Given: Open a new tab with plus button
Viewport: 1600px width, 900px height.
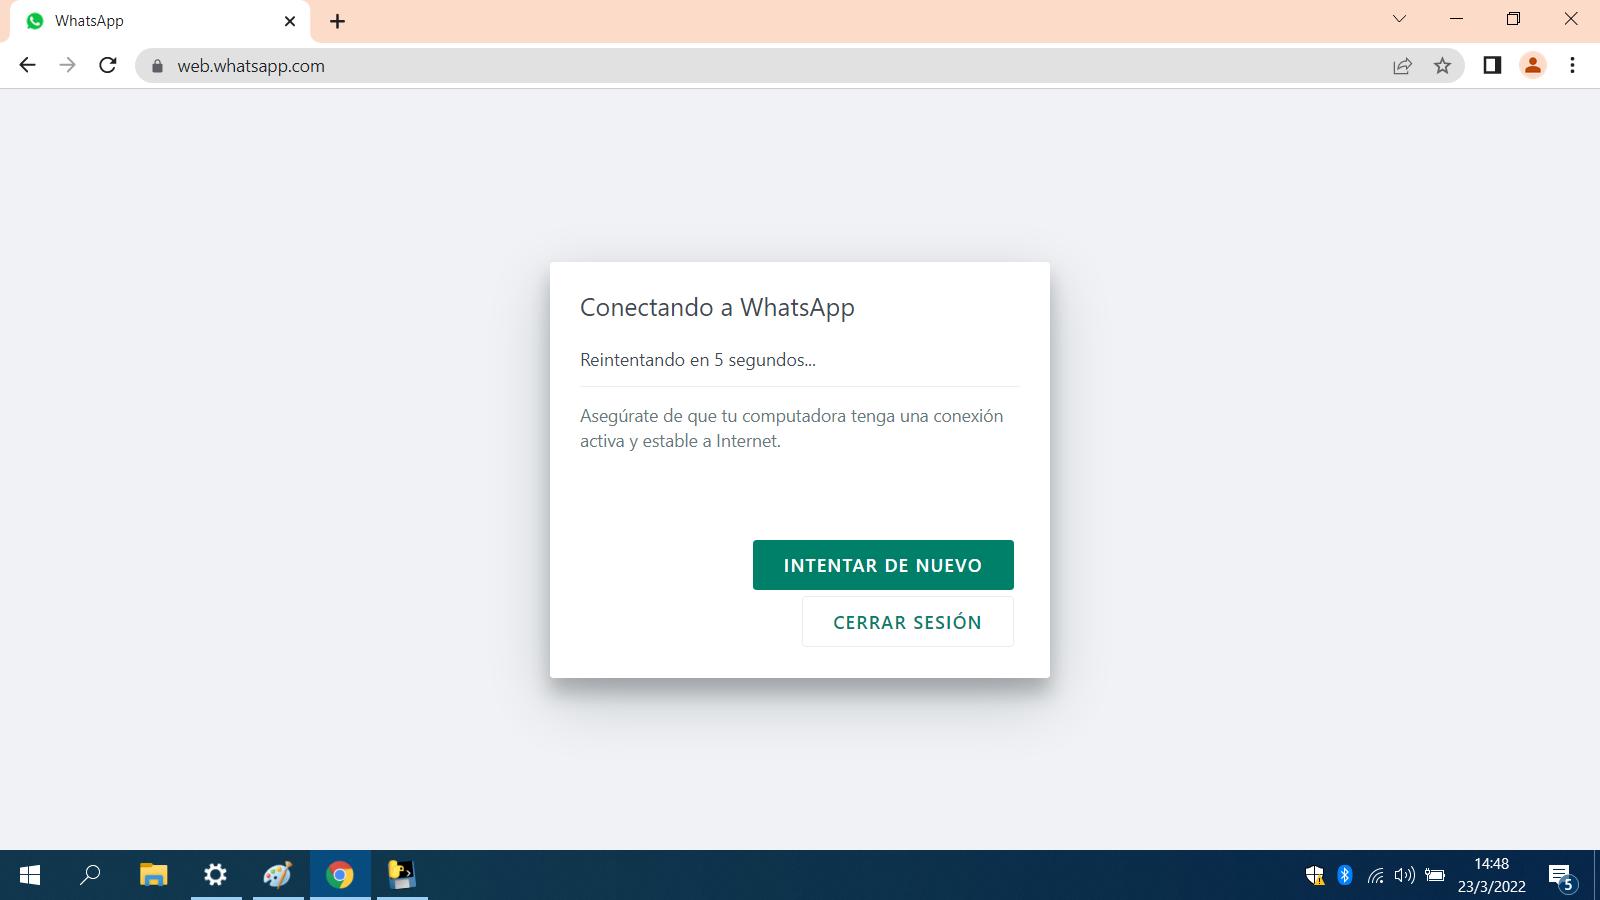Looking at the screenshot, I should click(x=338, y=21).
